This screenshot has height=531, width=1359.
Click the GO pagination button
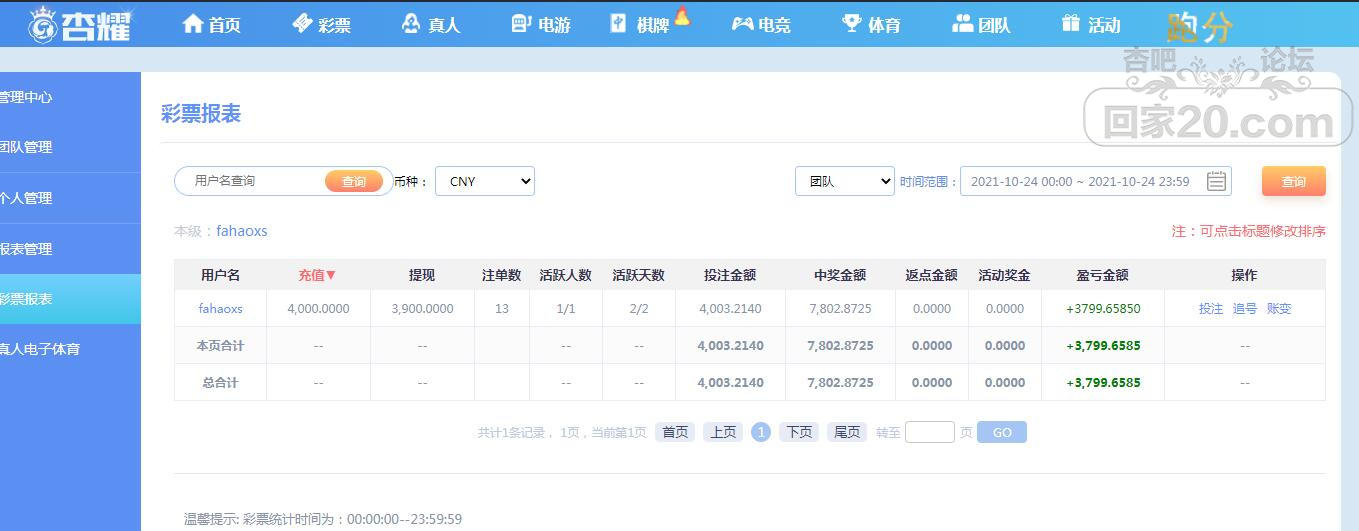(x=1002, y=432)
